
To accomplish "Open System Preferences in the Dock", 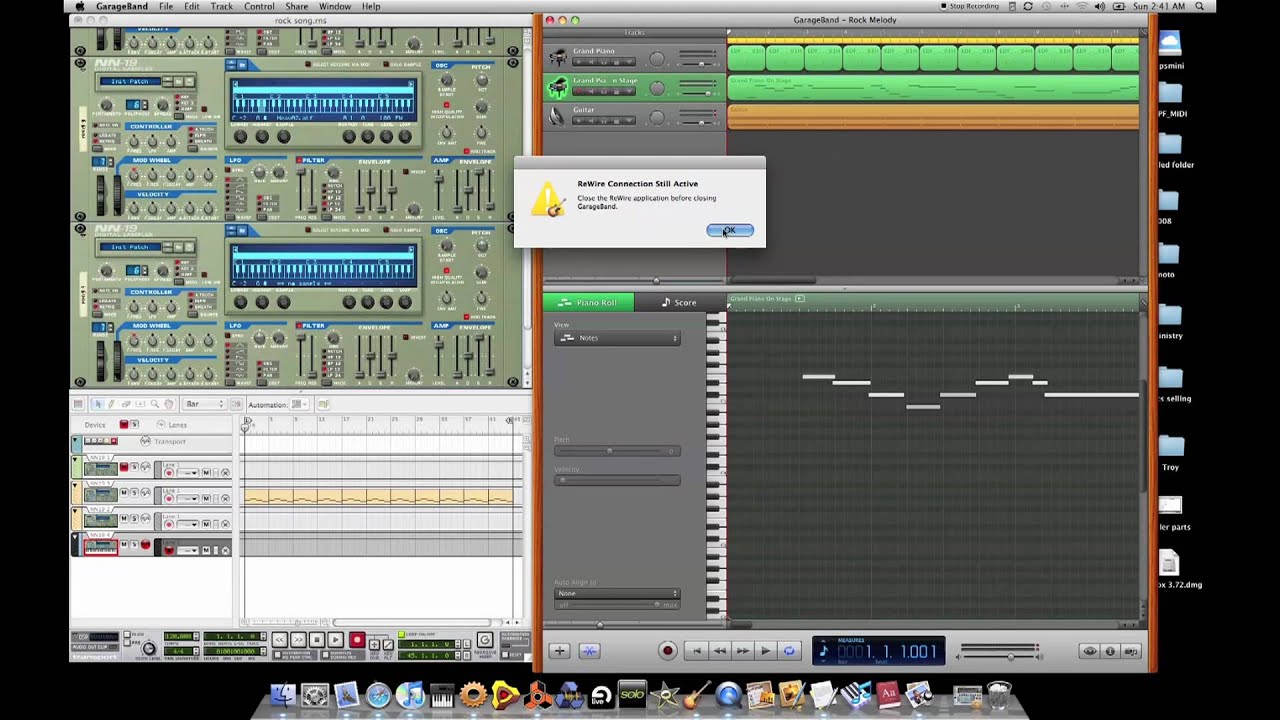I will point(315,695).
